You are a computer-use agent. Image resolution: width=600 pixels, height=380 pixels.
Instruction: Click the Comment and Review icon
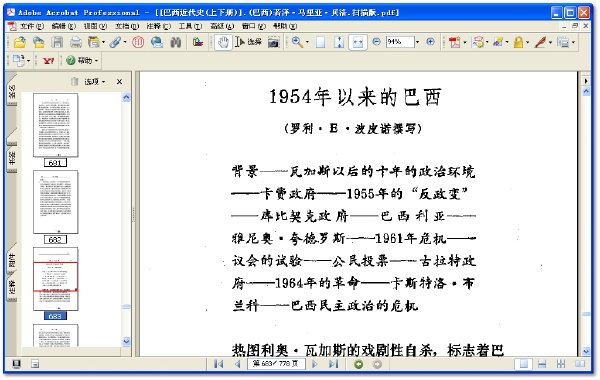click(478, 42)
